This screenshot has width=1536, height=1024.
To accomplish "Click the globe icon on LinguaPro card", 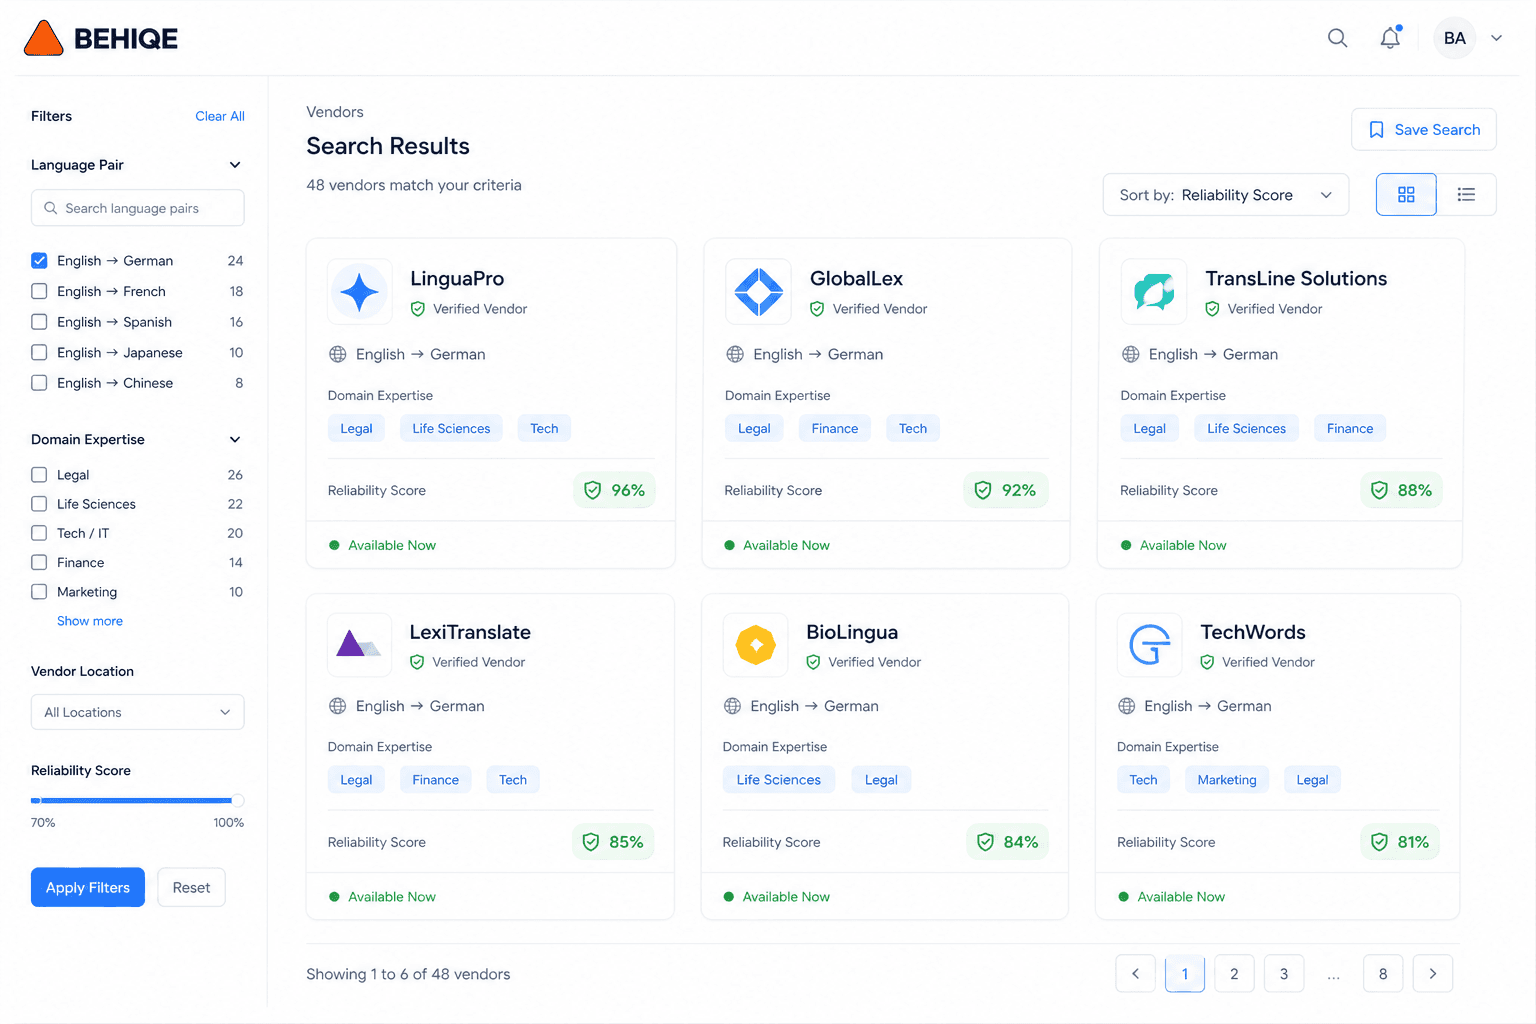I will click(x=338, y=354).
